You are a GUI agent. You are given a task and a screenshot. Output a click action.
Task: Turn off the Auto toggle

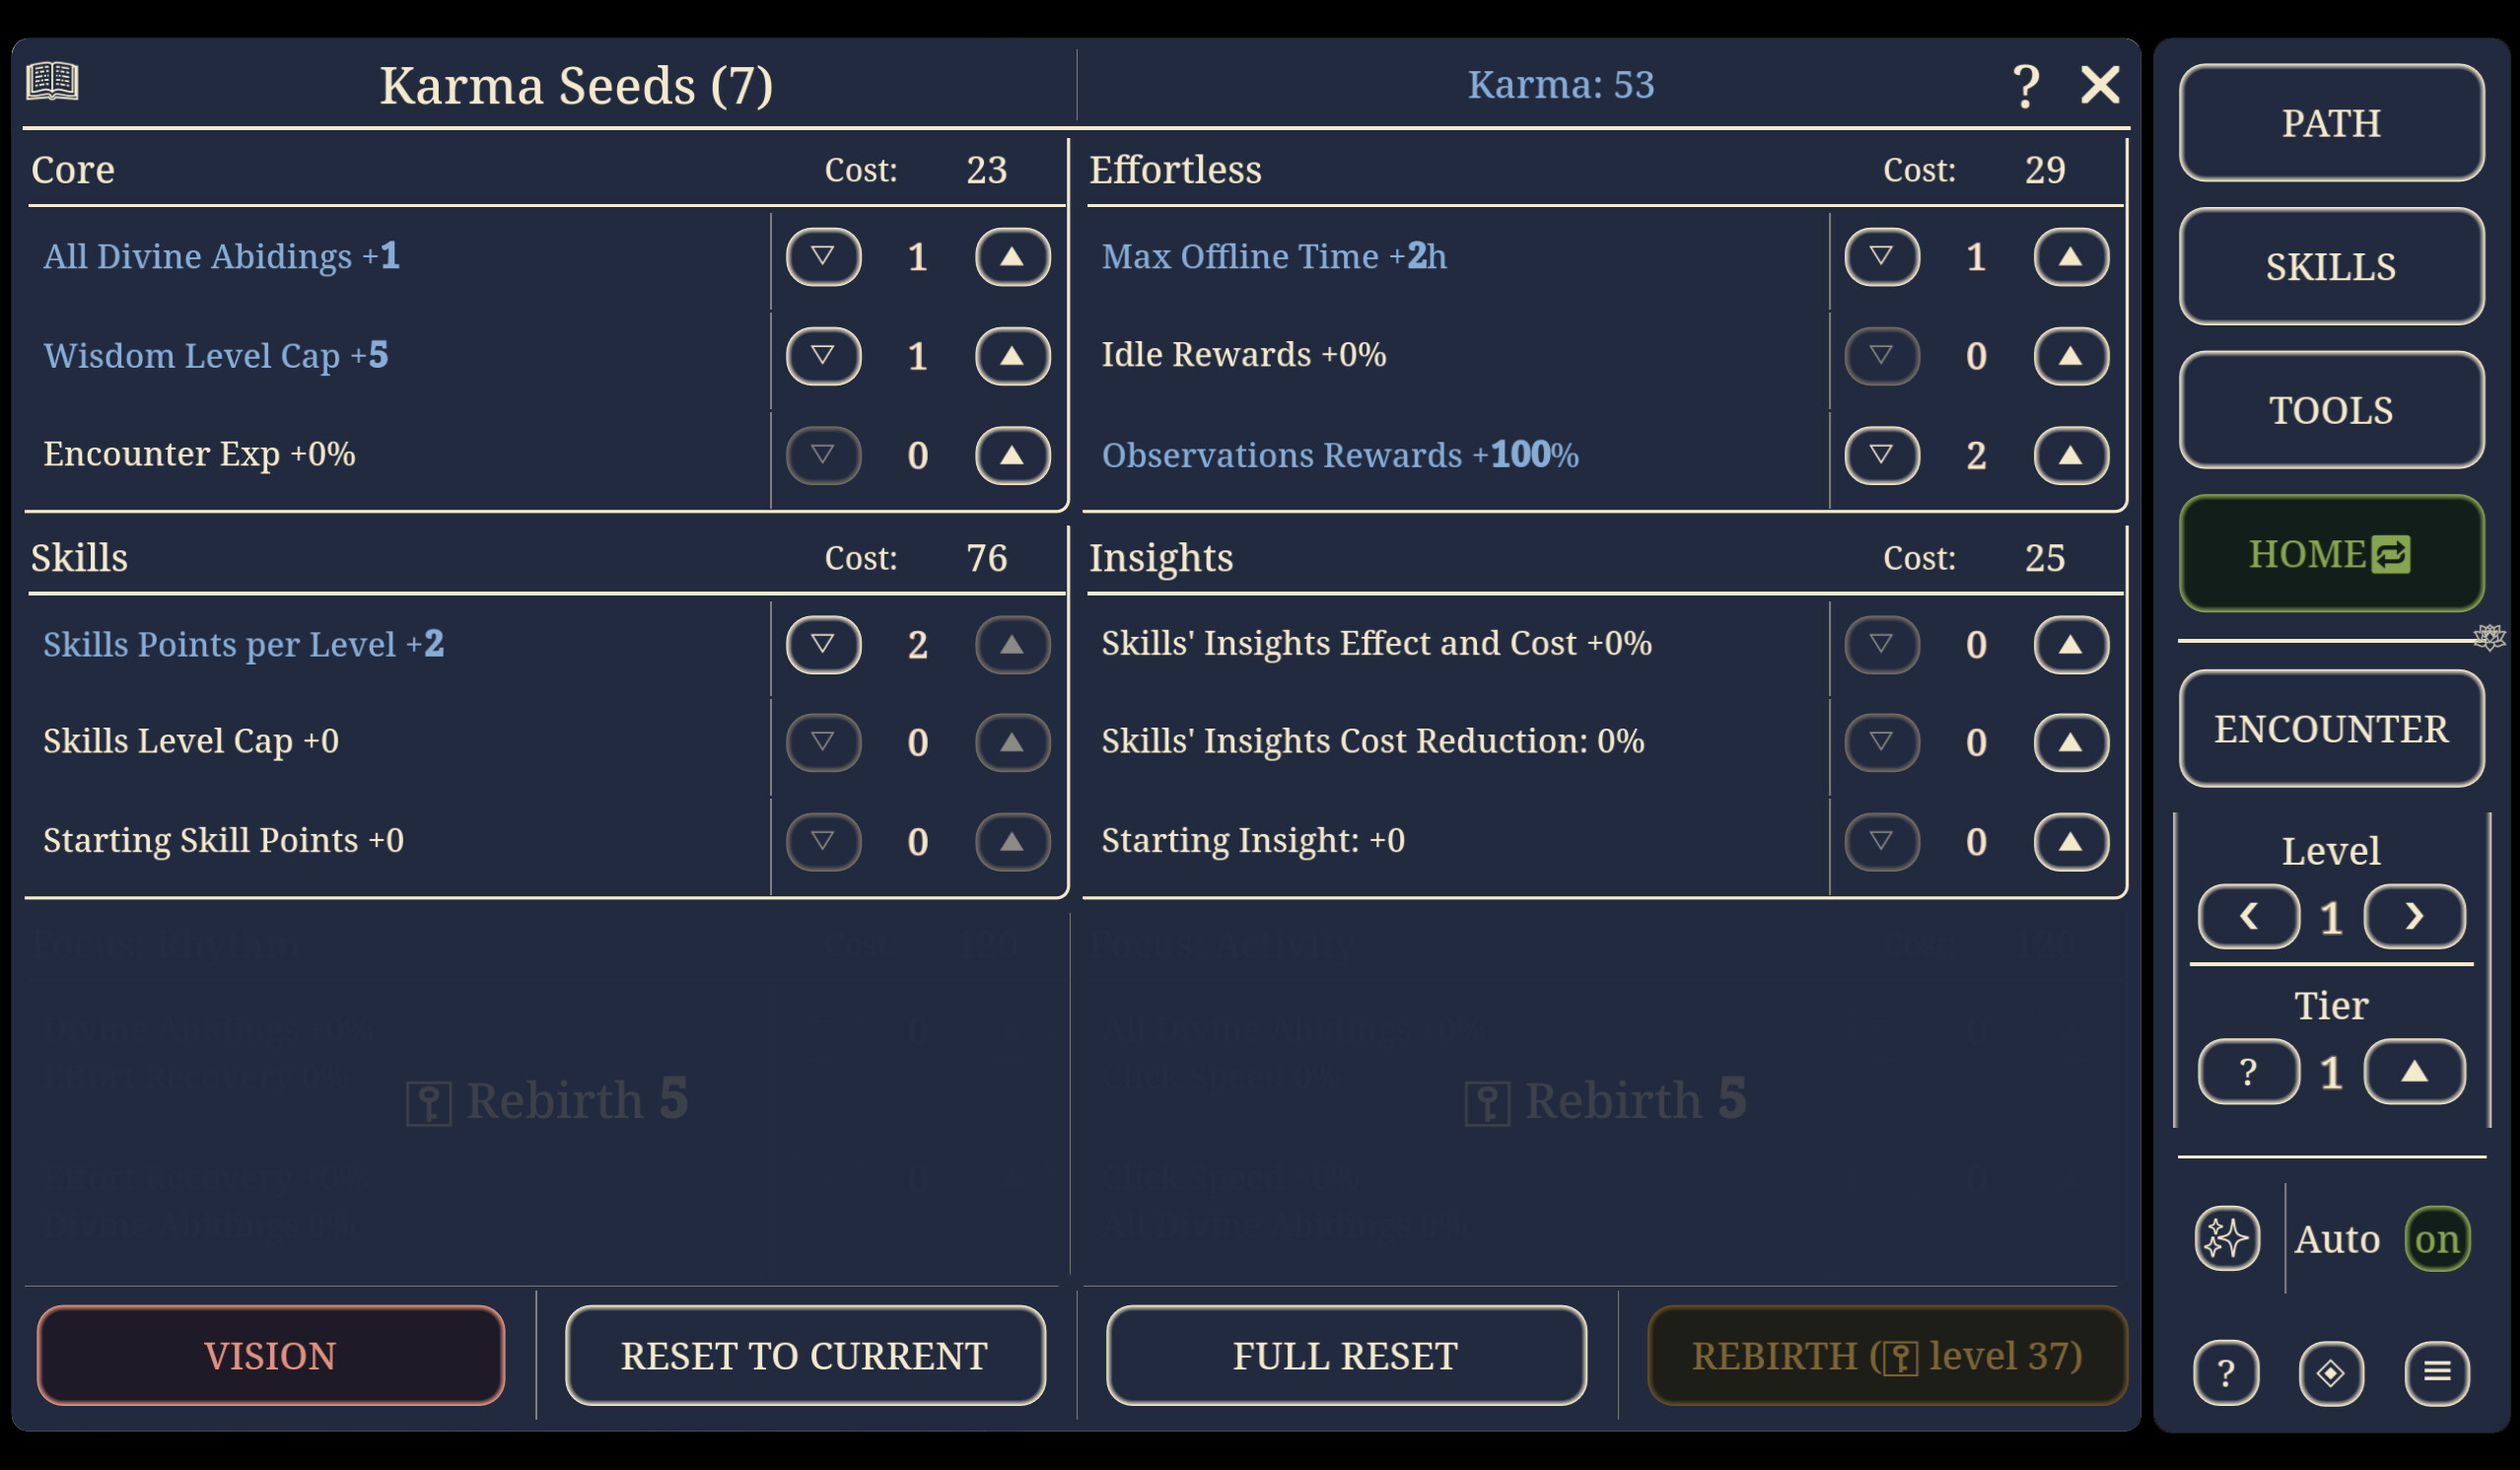tap(2436, 1238)
